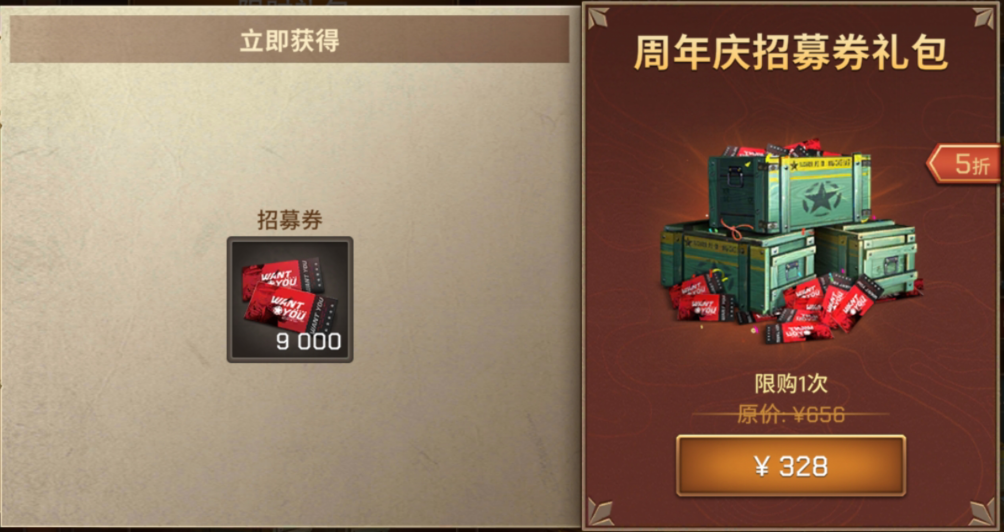Click the bottom-right corner ornament of pack panel
The height and width of the screenshot is (532, 1004).
(983, 513)
